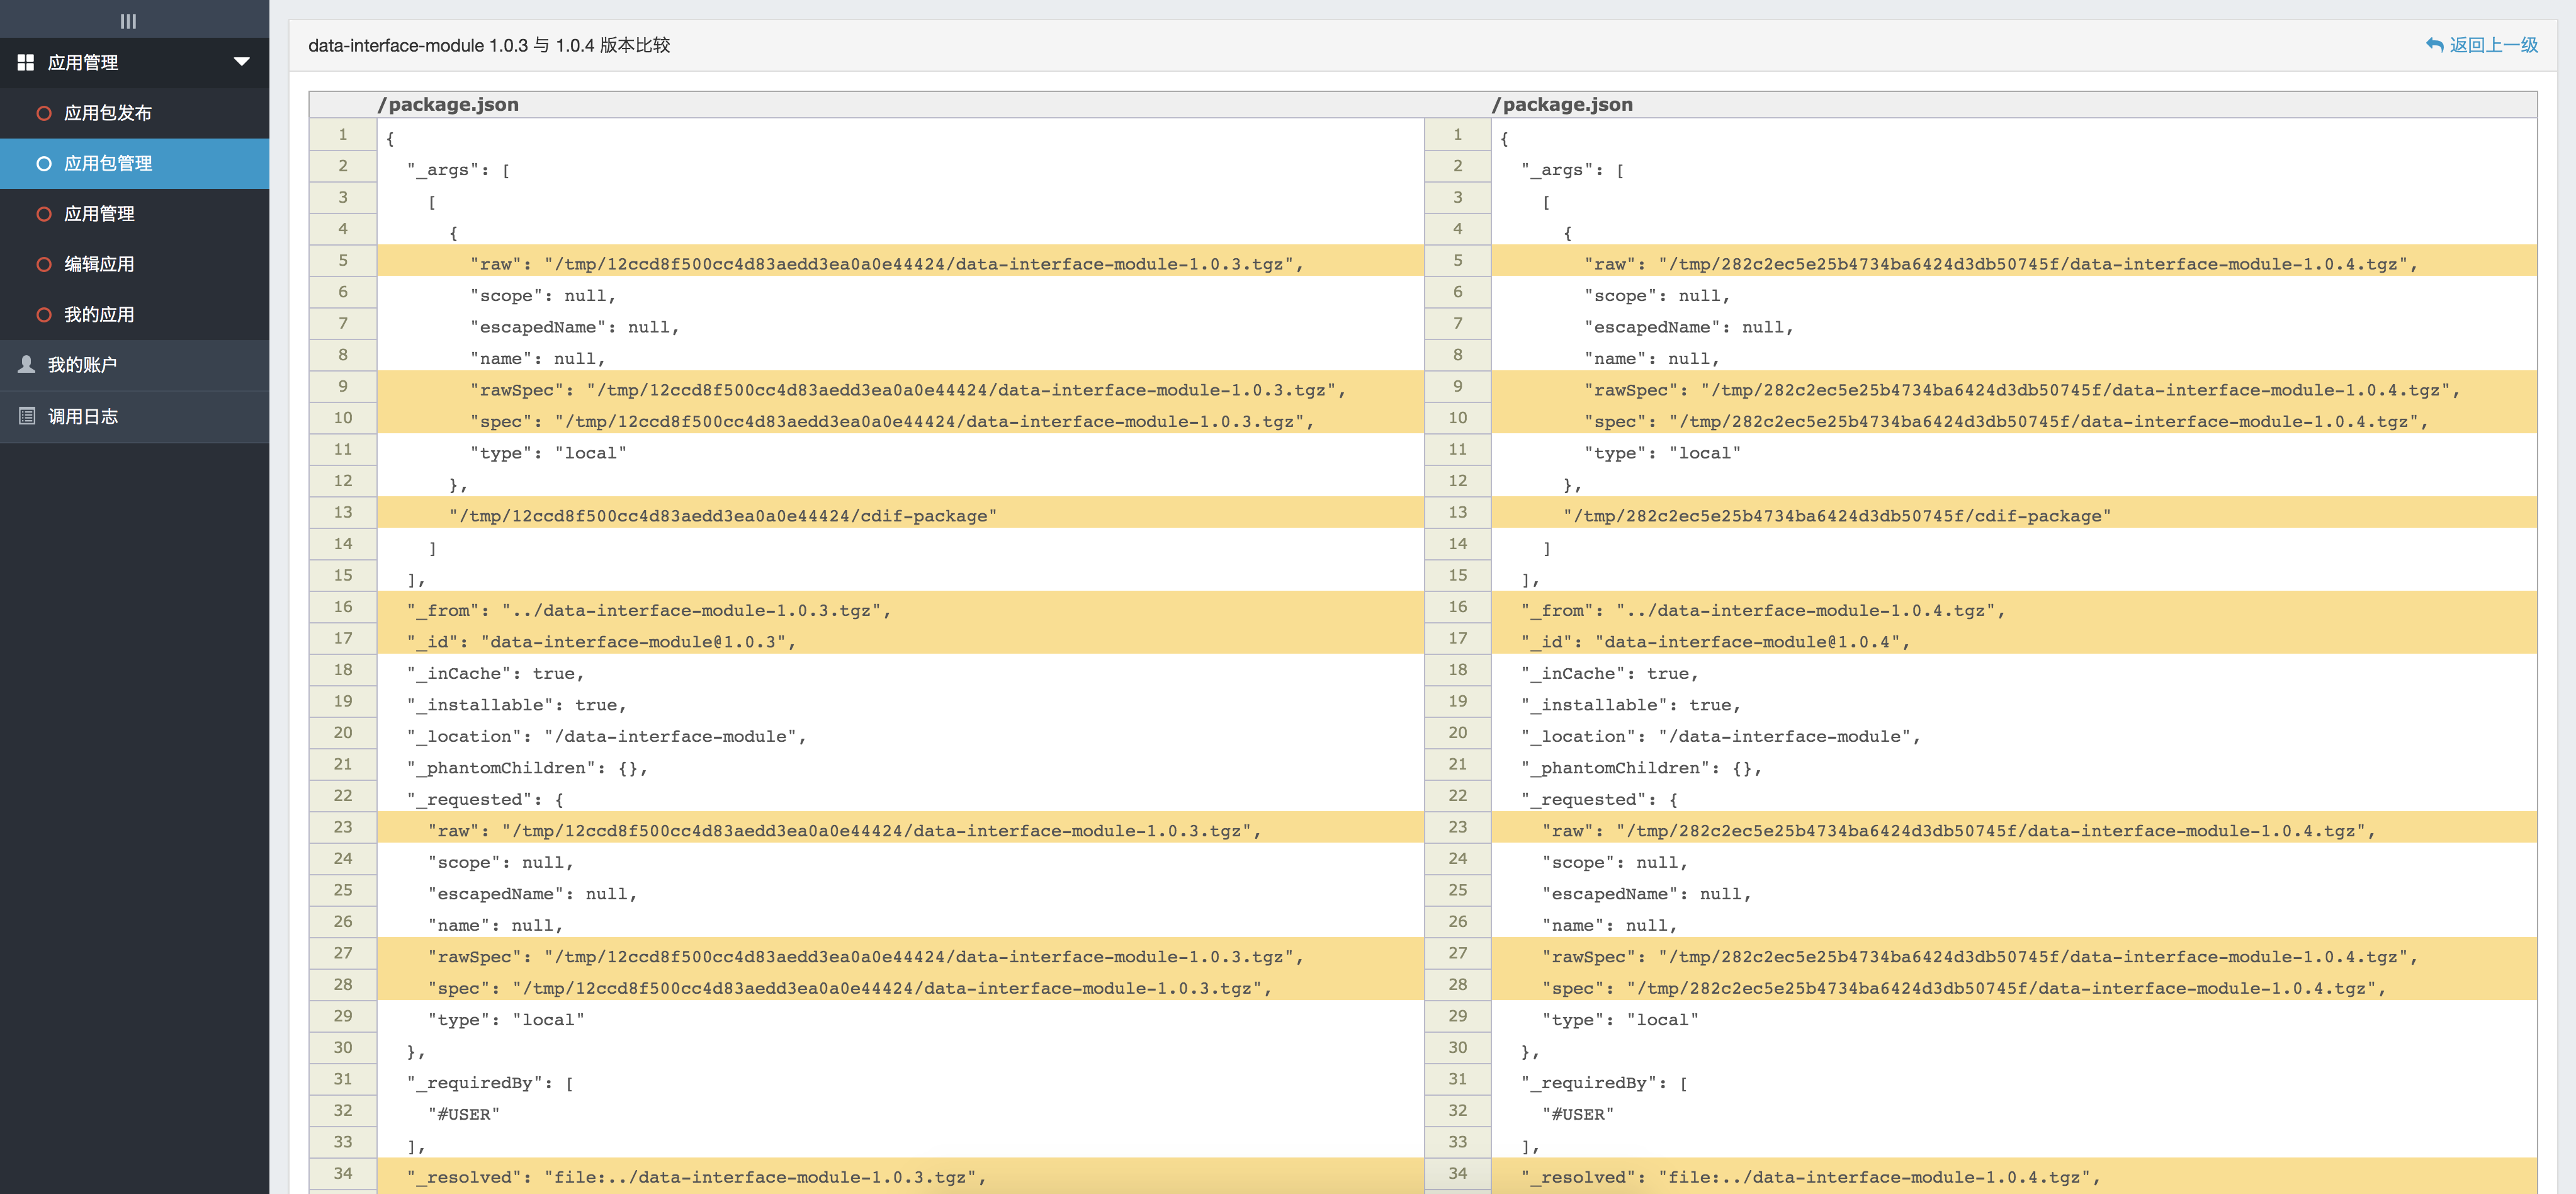This screenshot has width=2576, height=1194.
Task: Click left line 18 _inCache entry
Action: (496, 673)
